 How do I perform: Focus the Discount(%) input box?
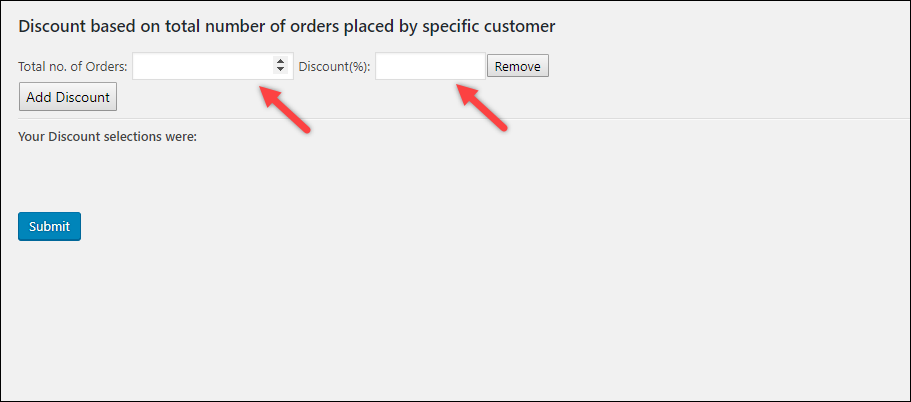tap(431, 66)
